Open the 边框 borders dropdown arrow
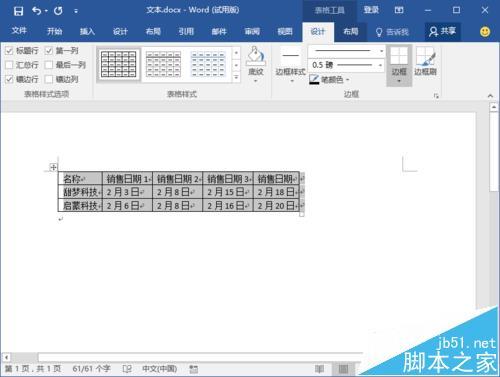Image resolution: width=500 pixels, height=377 pixels. pyautogui.click(x=399, y=81)
